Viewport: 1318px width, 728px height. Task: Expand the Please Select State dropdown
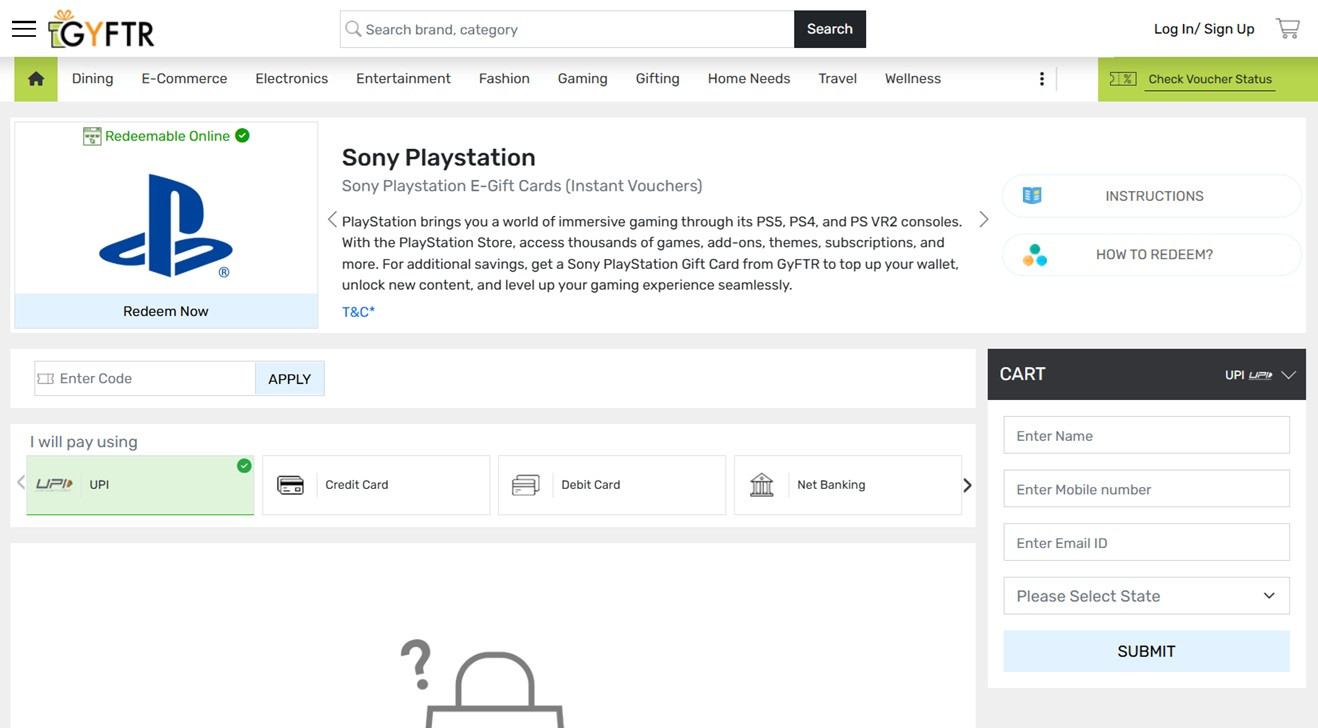coord(1146,596)
